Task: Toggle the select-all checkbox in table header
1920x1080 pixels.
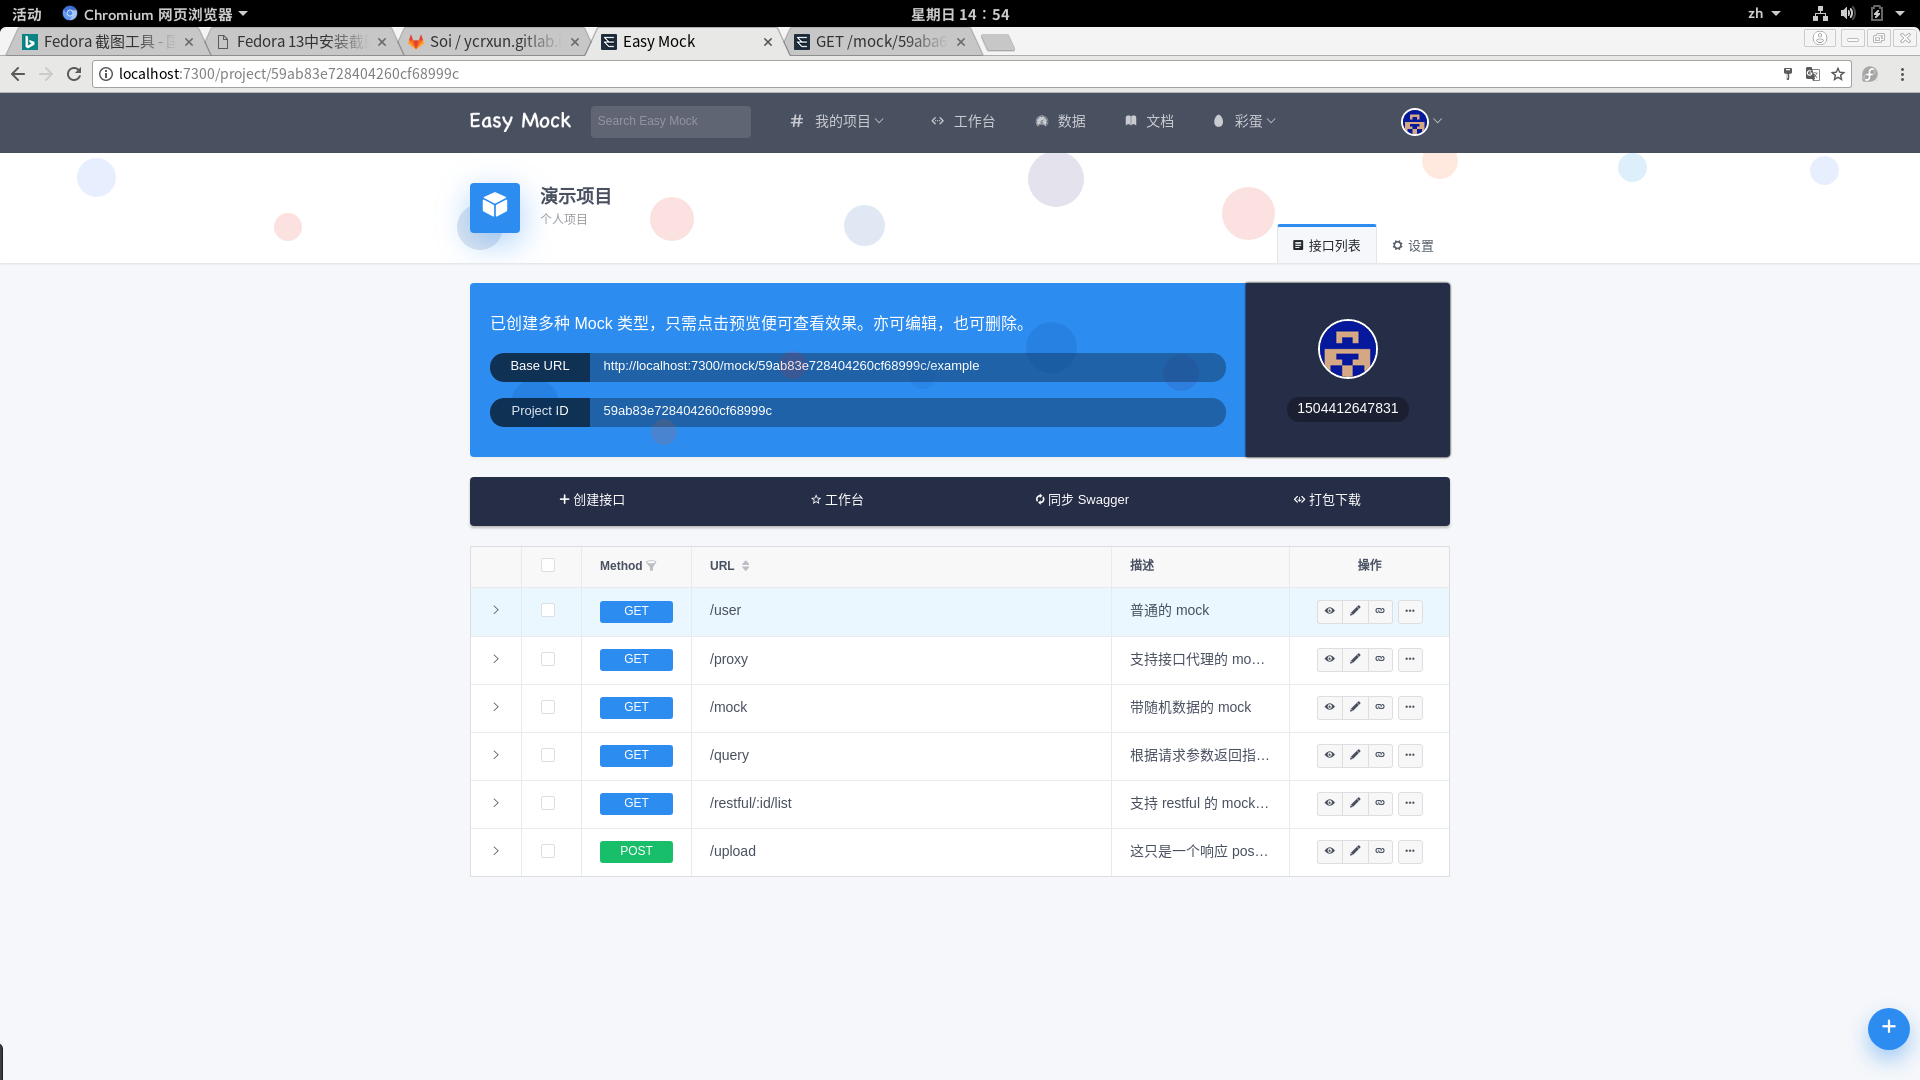Action: (548, 565)
